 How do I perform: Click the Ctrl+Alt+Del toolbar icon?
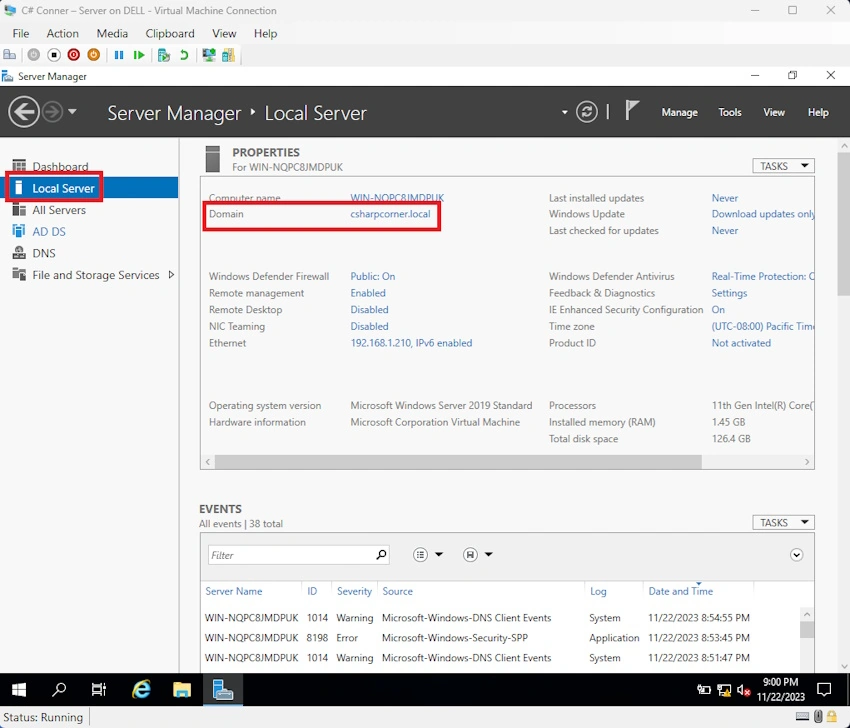tap(10, 55)
